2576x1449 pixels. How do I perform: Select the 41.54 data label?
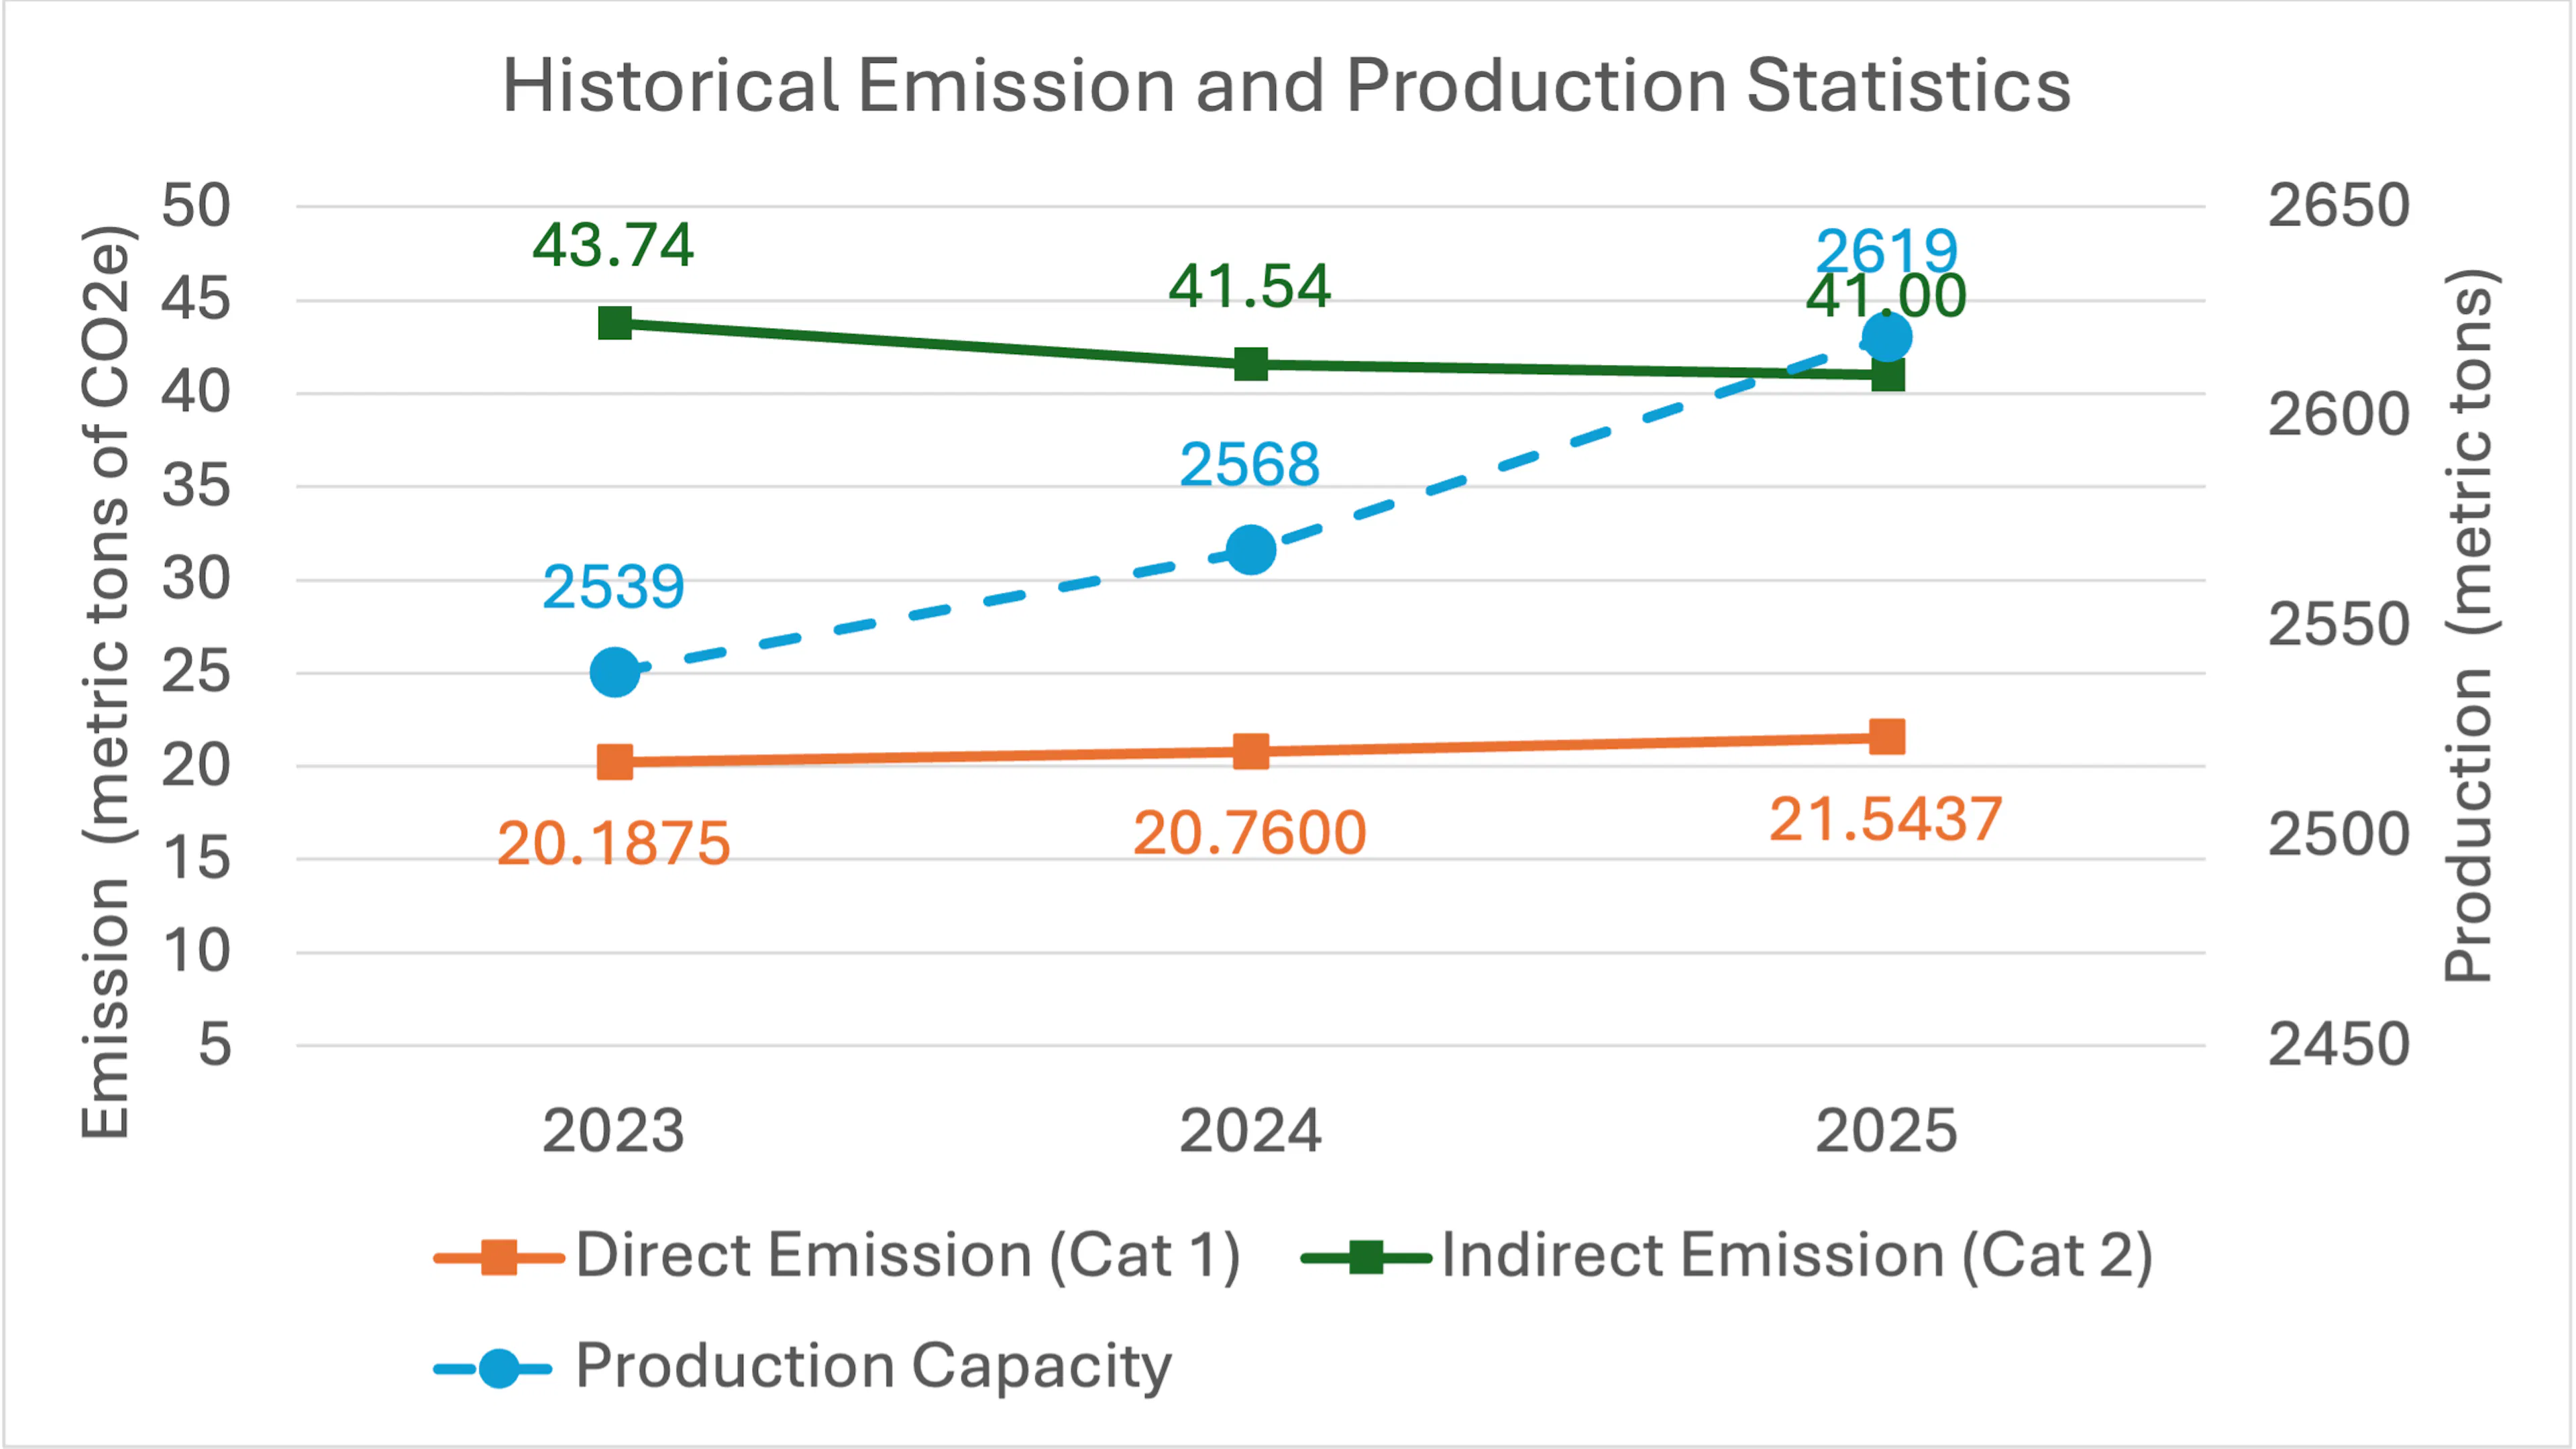pos(1250,286)
